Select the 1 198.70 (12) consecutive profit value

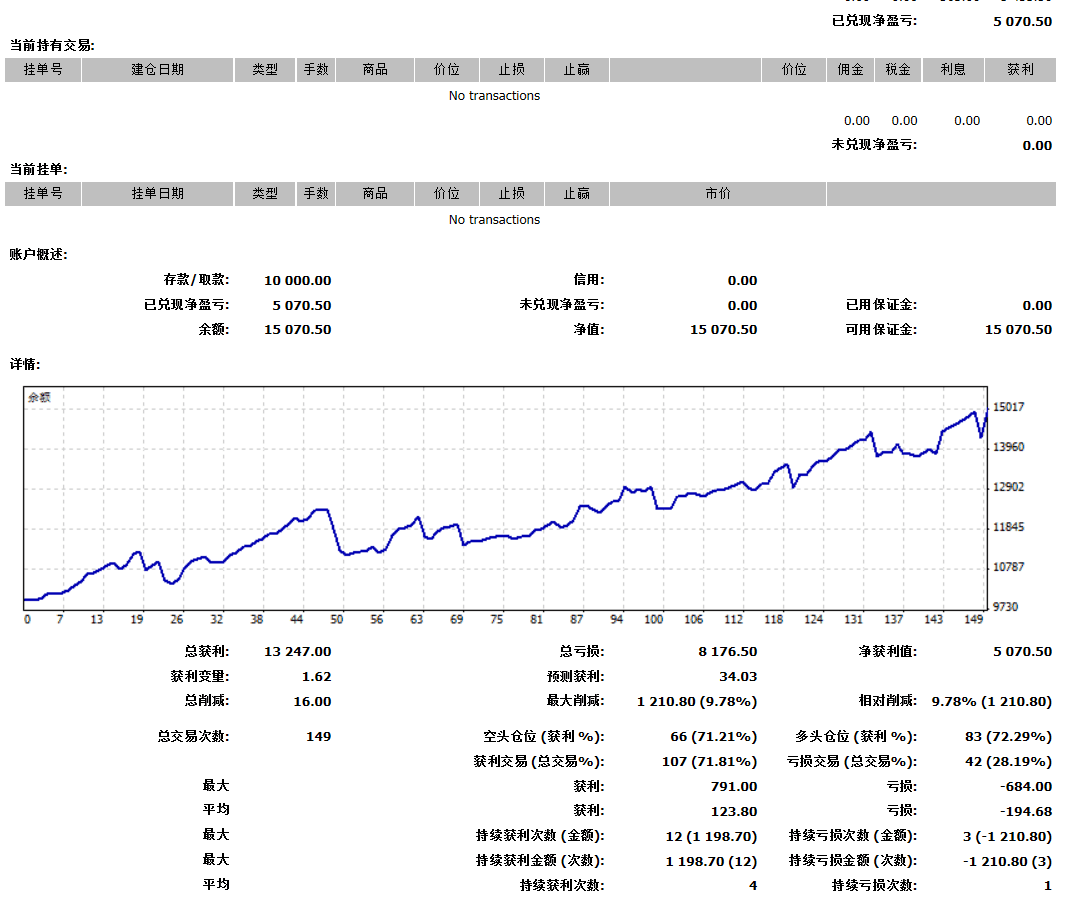point(711,861)
